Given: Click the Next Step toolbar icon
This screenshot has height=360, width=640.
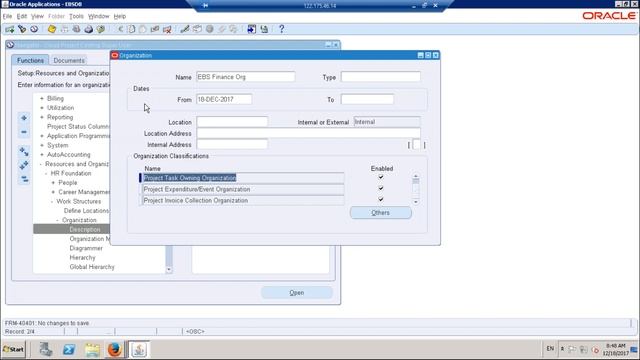Looking at the screenshot, I should pyautogui.click(x=64, y=29).
